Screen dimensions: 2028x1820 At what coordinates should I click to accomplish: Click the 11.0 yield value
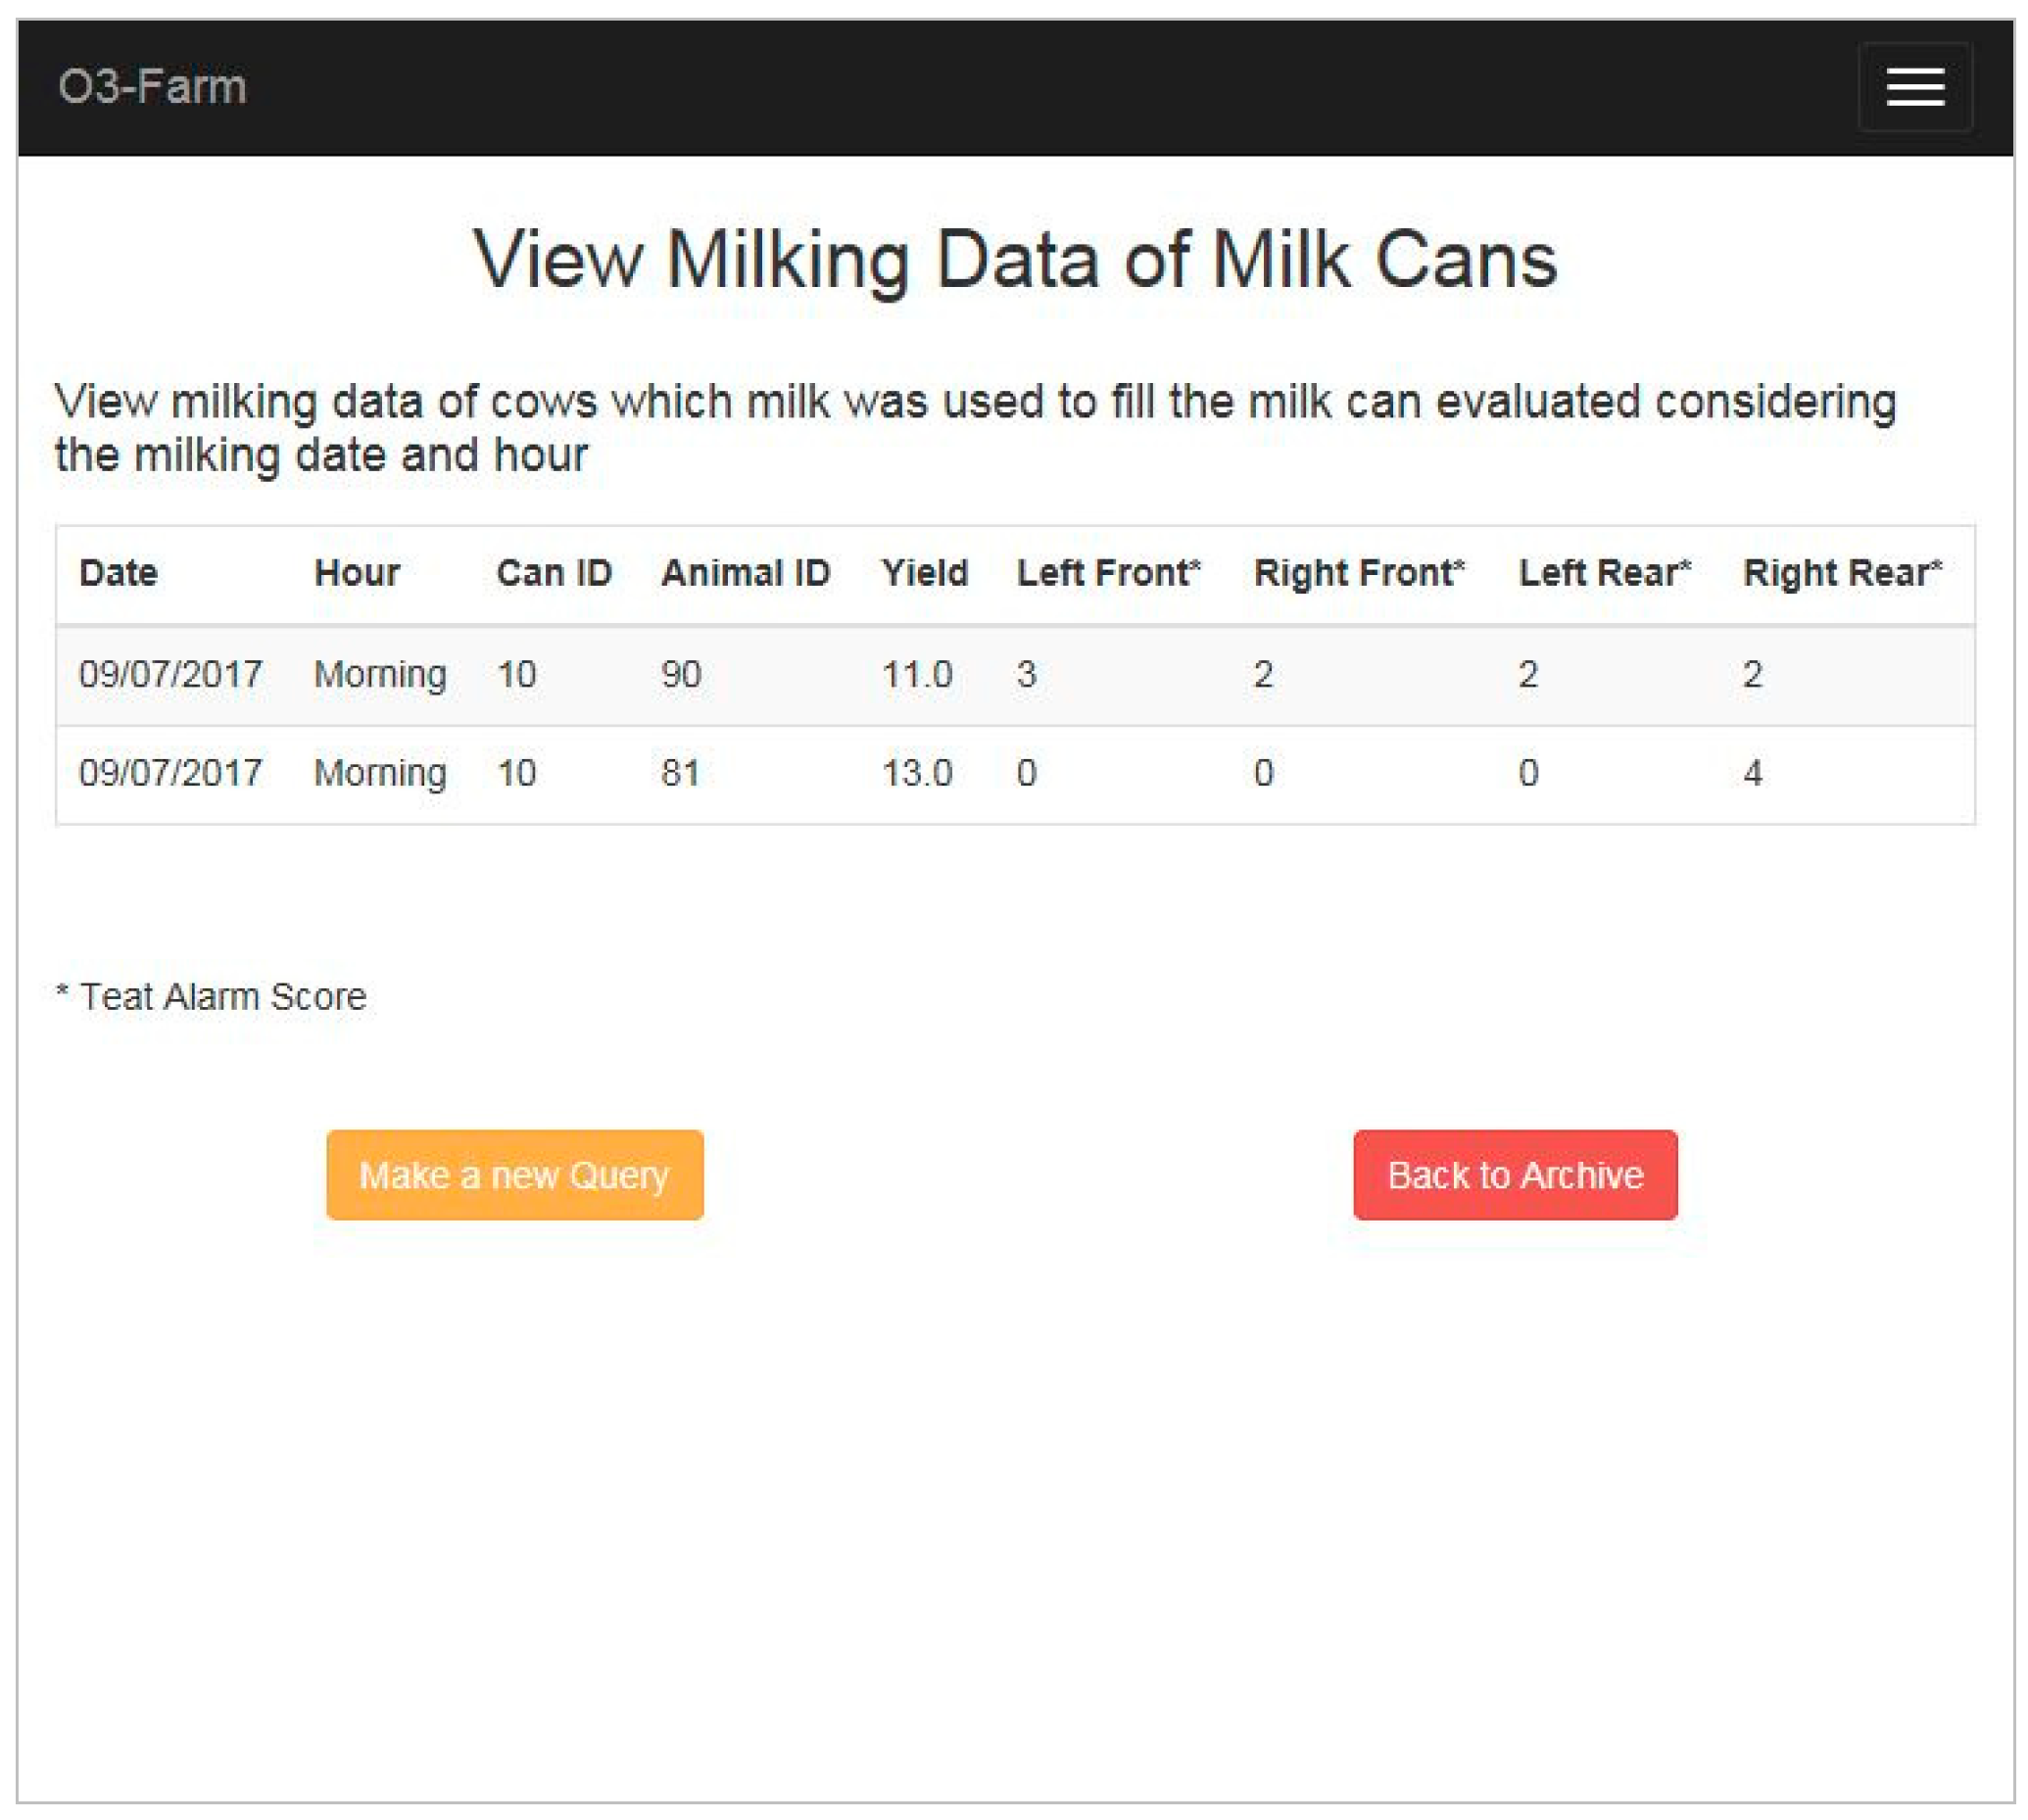pos(916,674)
